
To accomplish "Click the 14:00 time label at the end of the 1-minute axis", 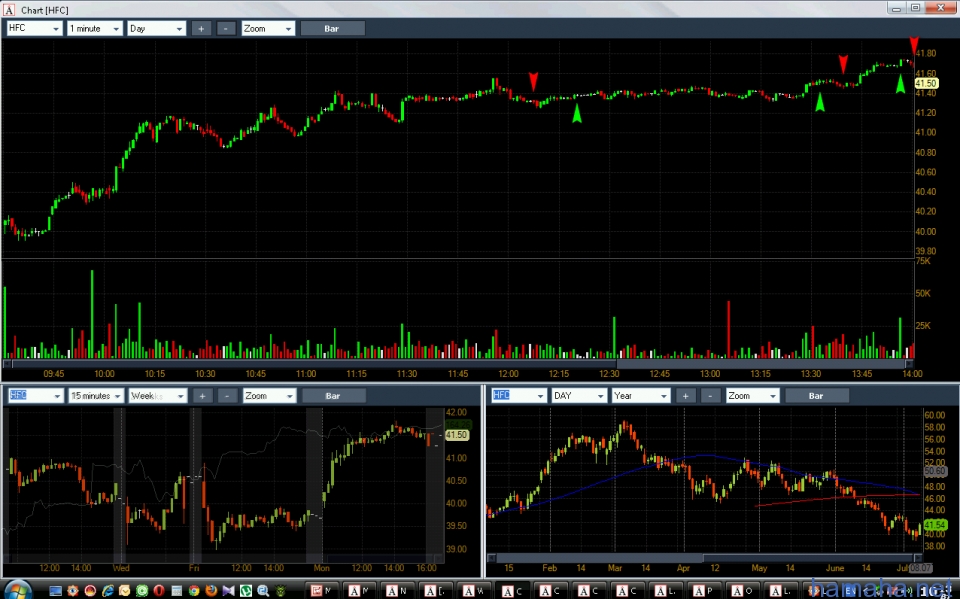I will (x=912, y=374).
